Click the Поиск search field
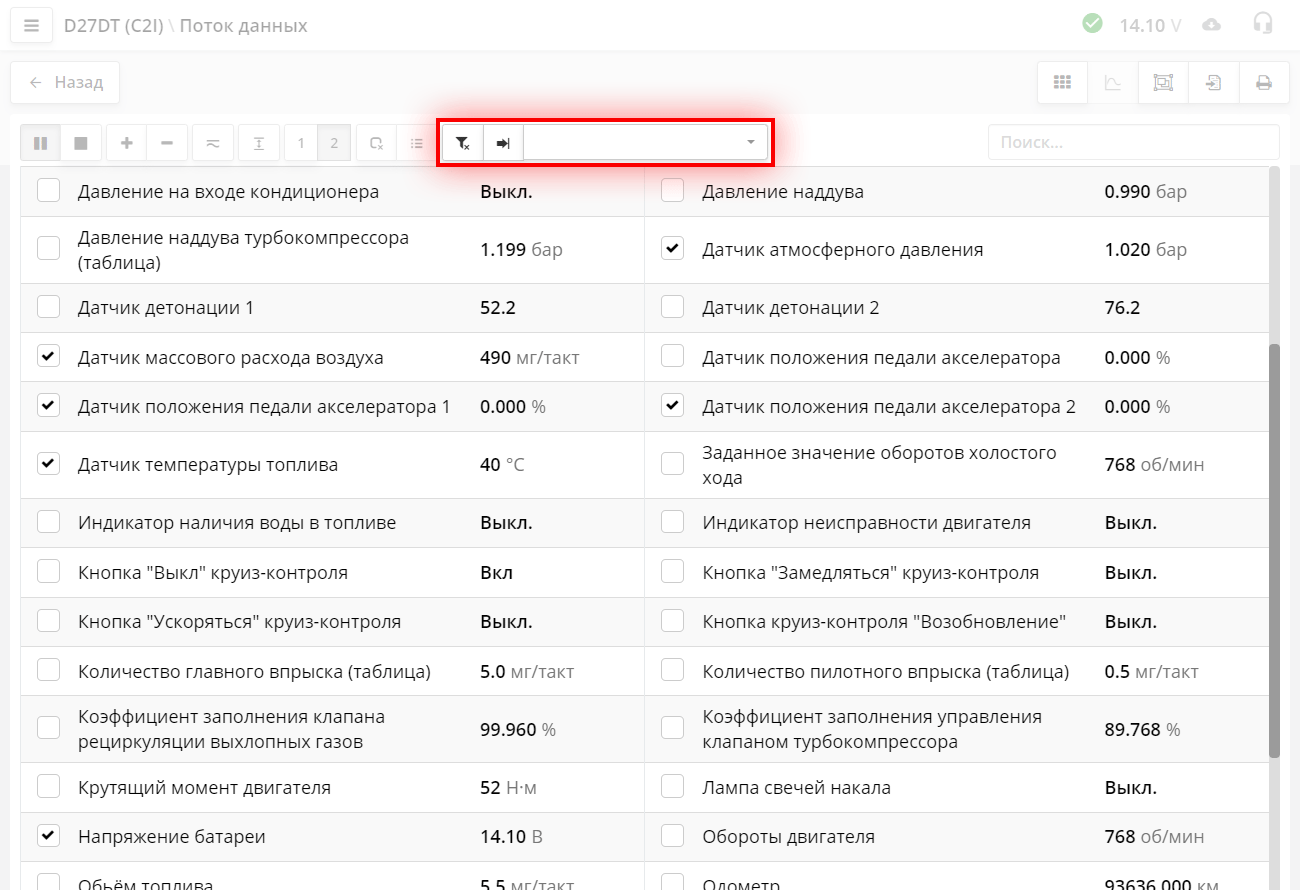Viewport: 1300px width, 890px height. pyautogui.click(x=1133, y=142)
